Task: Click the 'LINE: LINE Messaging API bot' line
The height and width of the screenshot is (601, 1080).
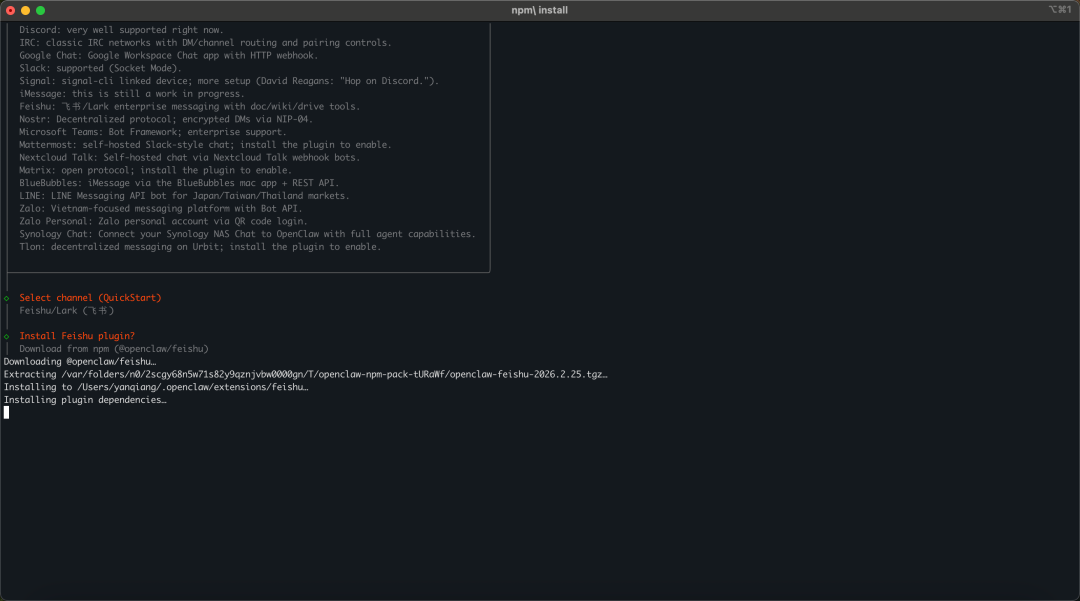Action: coord(185,196)
